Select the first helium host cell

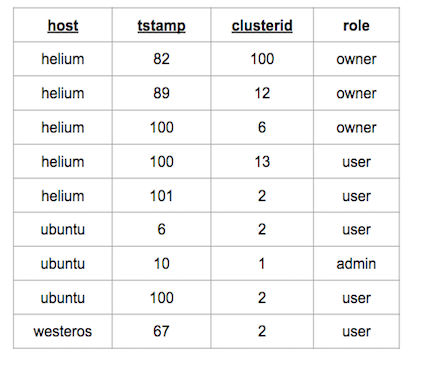(63, 59)
